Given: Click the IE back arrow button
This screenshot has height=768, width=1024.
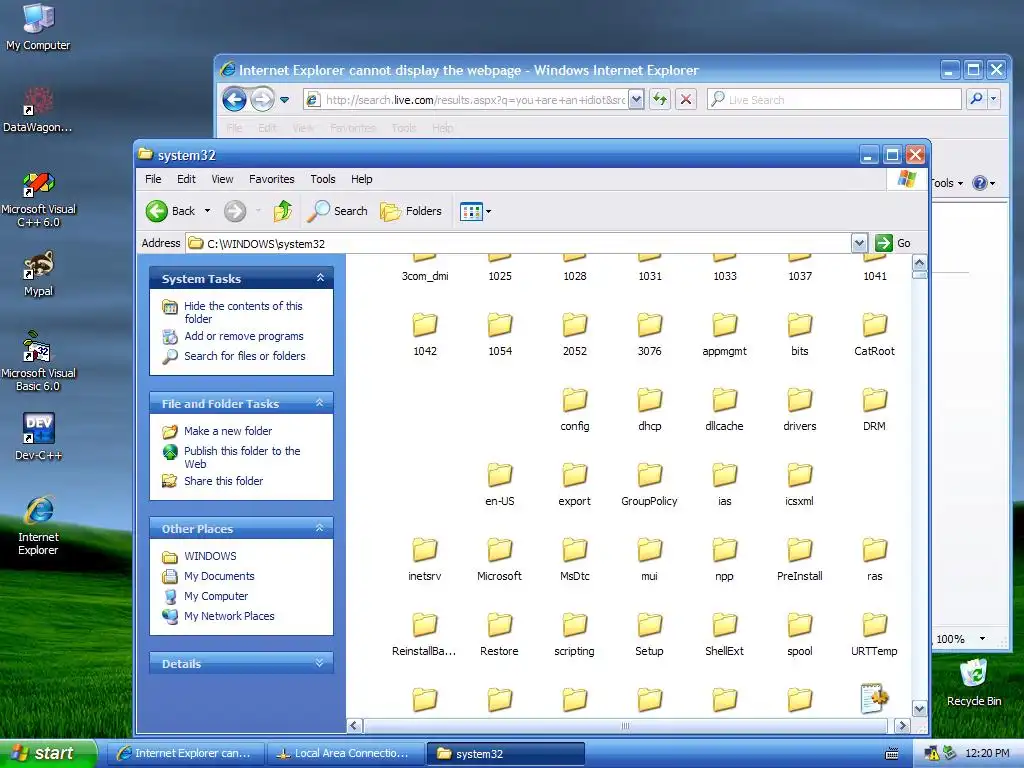Looking at the screenshot, I should [x=234, y=99].
